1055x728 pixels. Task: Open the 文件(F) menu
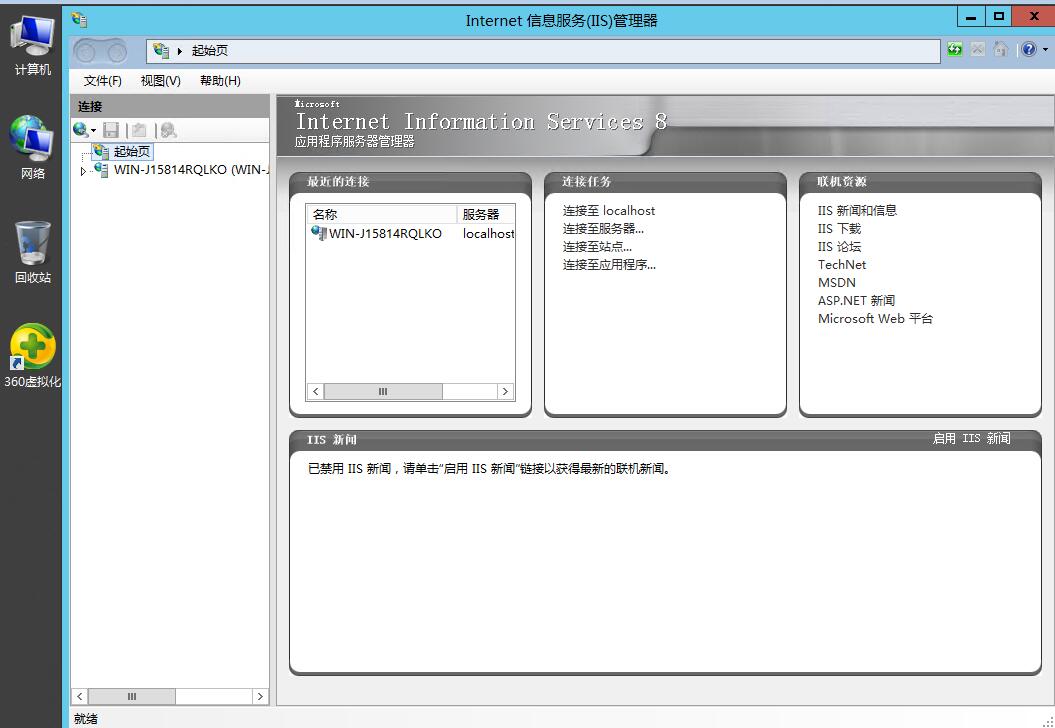pyautogui.click(x=102, y=81)
